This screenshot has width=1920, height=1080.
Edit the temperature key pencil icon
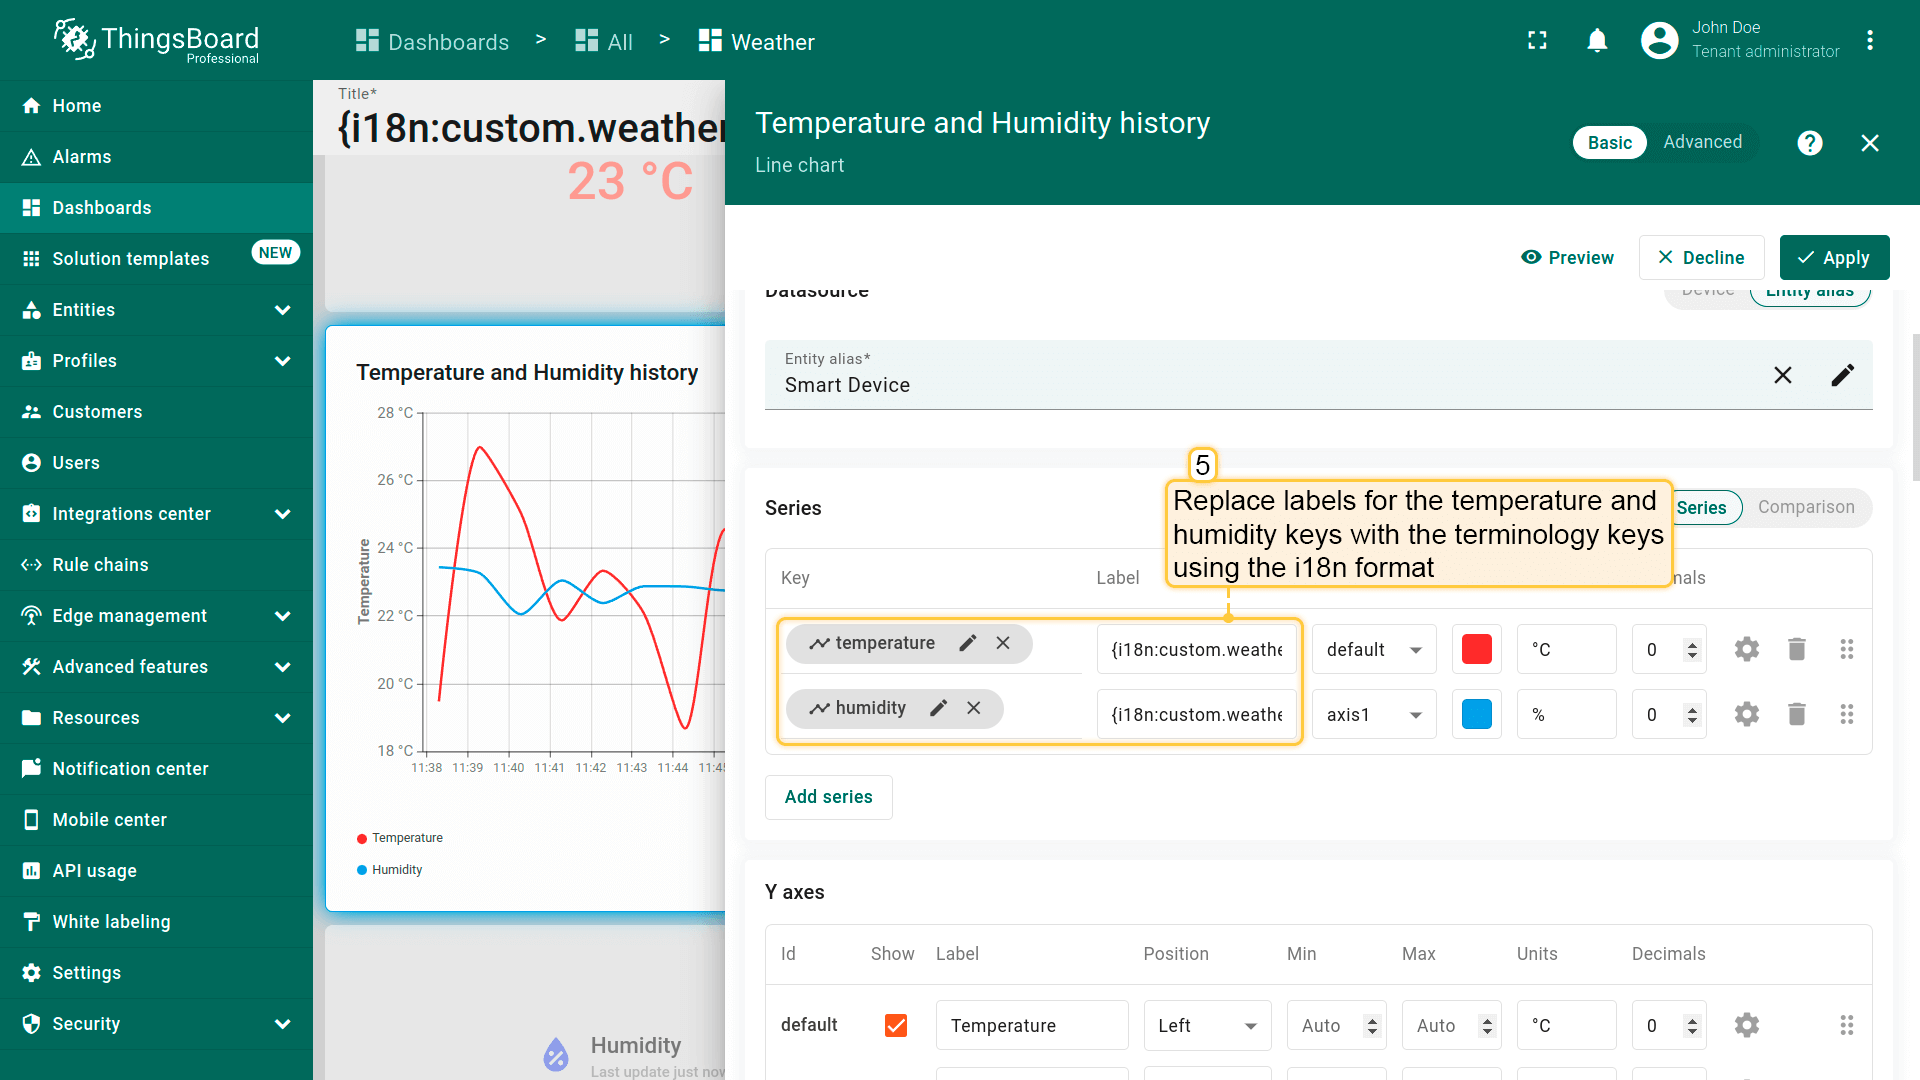coord(967,643)
